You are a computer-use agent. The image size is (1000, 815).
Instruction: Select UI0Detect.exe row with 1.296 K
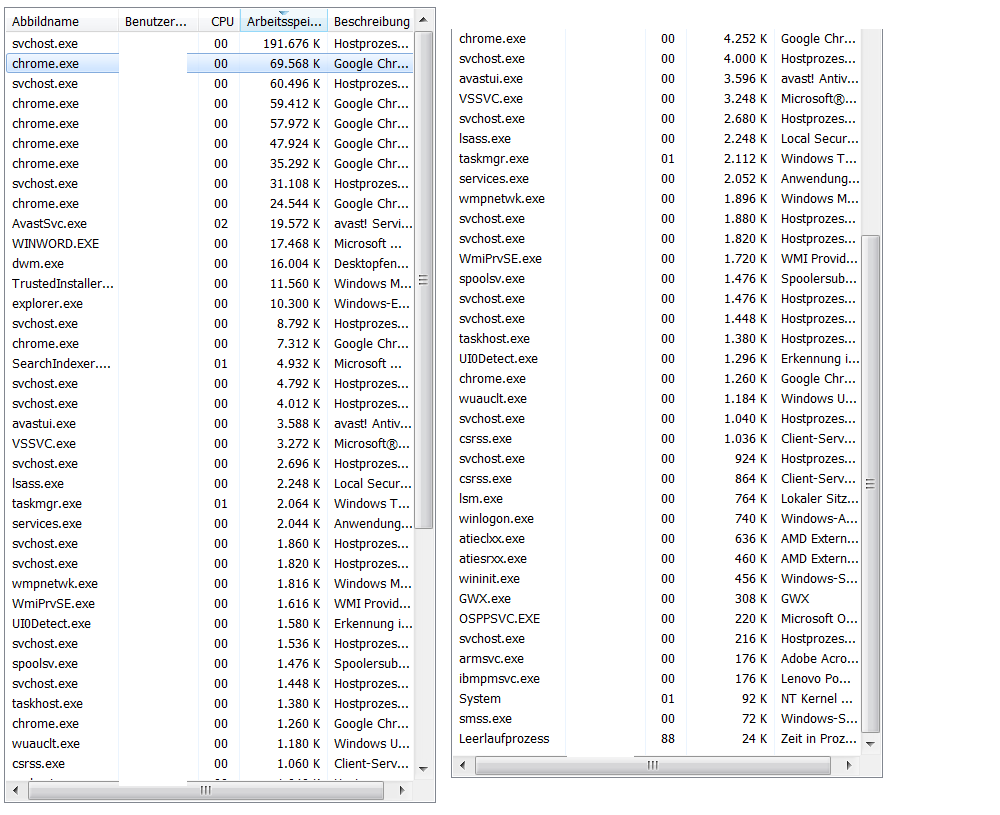click(x=657, y=358)
